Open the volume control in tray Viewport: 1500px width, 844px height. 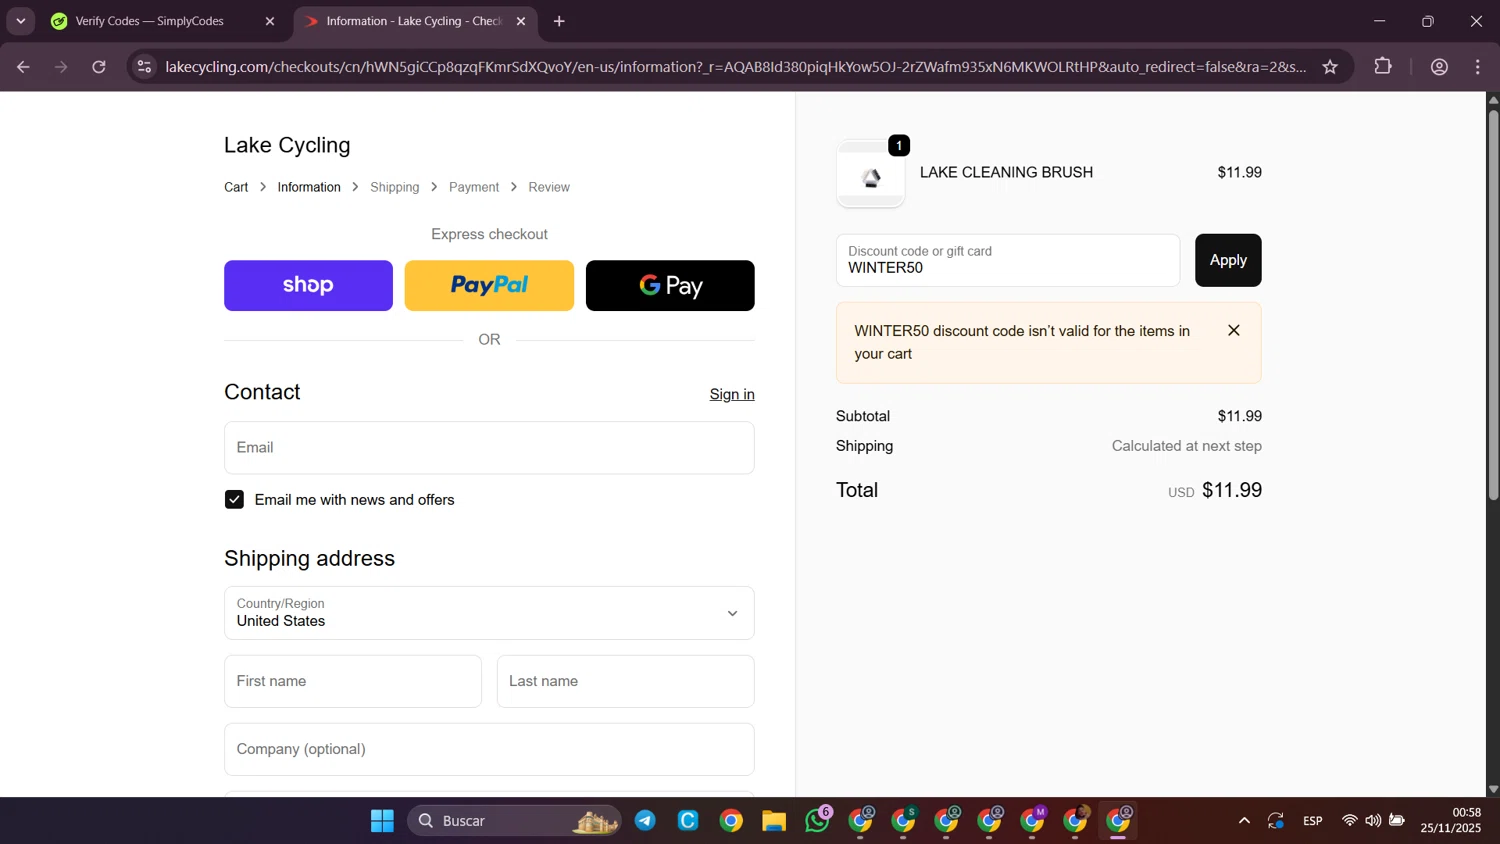[x=1373, y=821]
